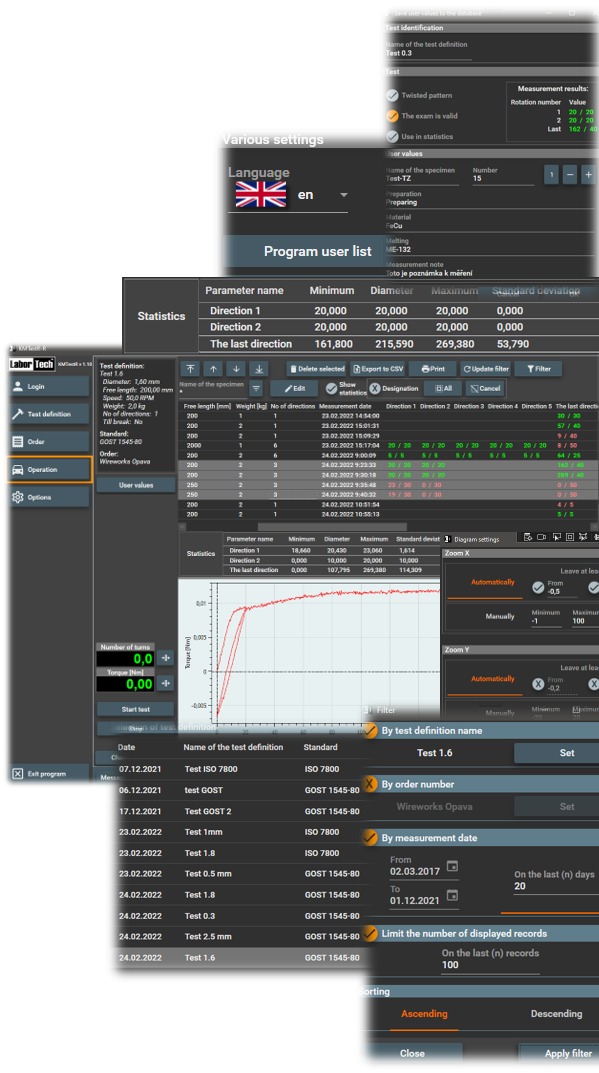Print the measurement table
The width and height of the screenshot is (599, 1073).
click(x=433, y=369)
